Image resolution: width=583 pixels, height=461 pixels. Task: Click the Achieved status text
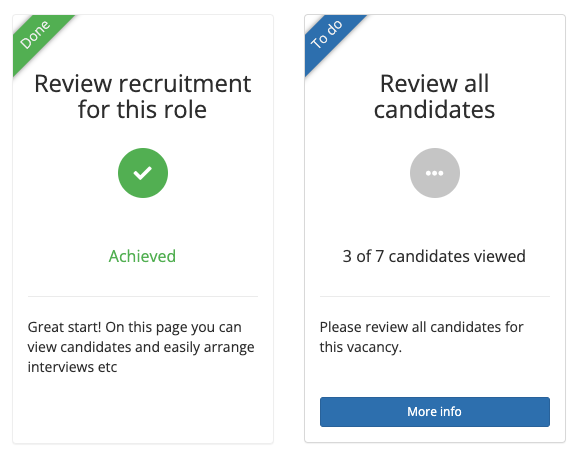click(142, 256)
